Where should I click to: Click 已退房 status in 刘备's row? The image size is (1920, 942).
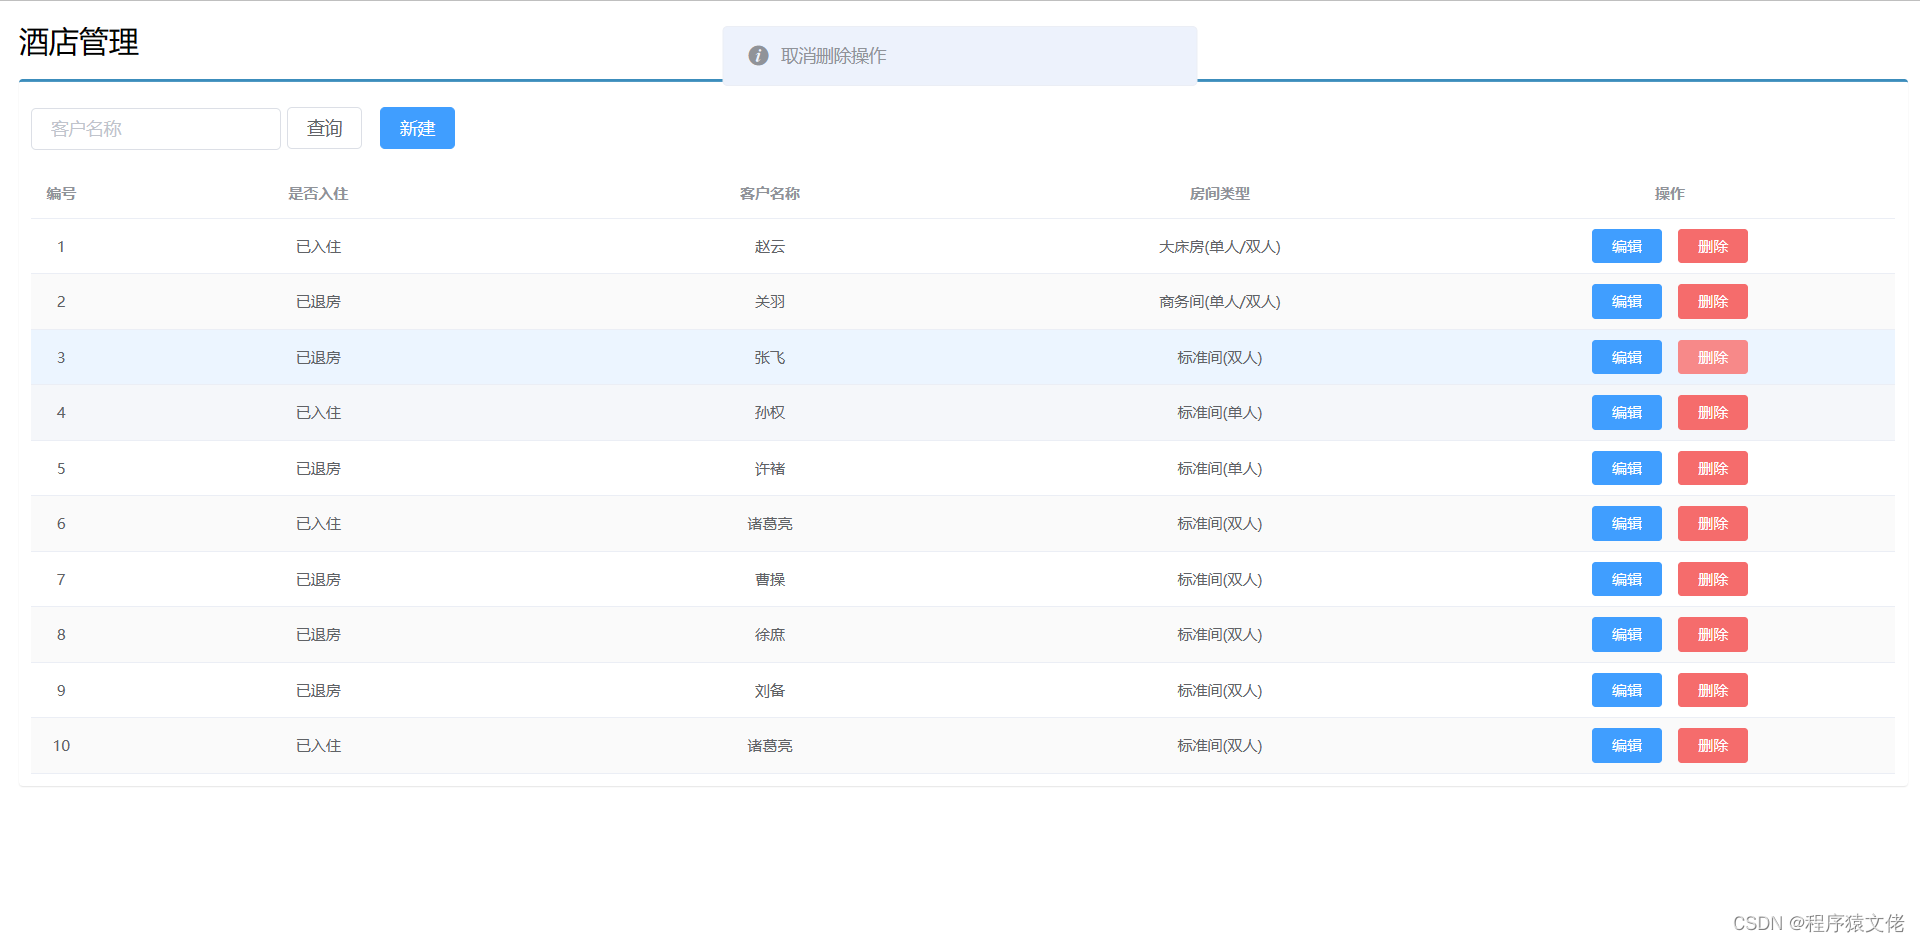point(318,691)
